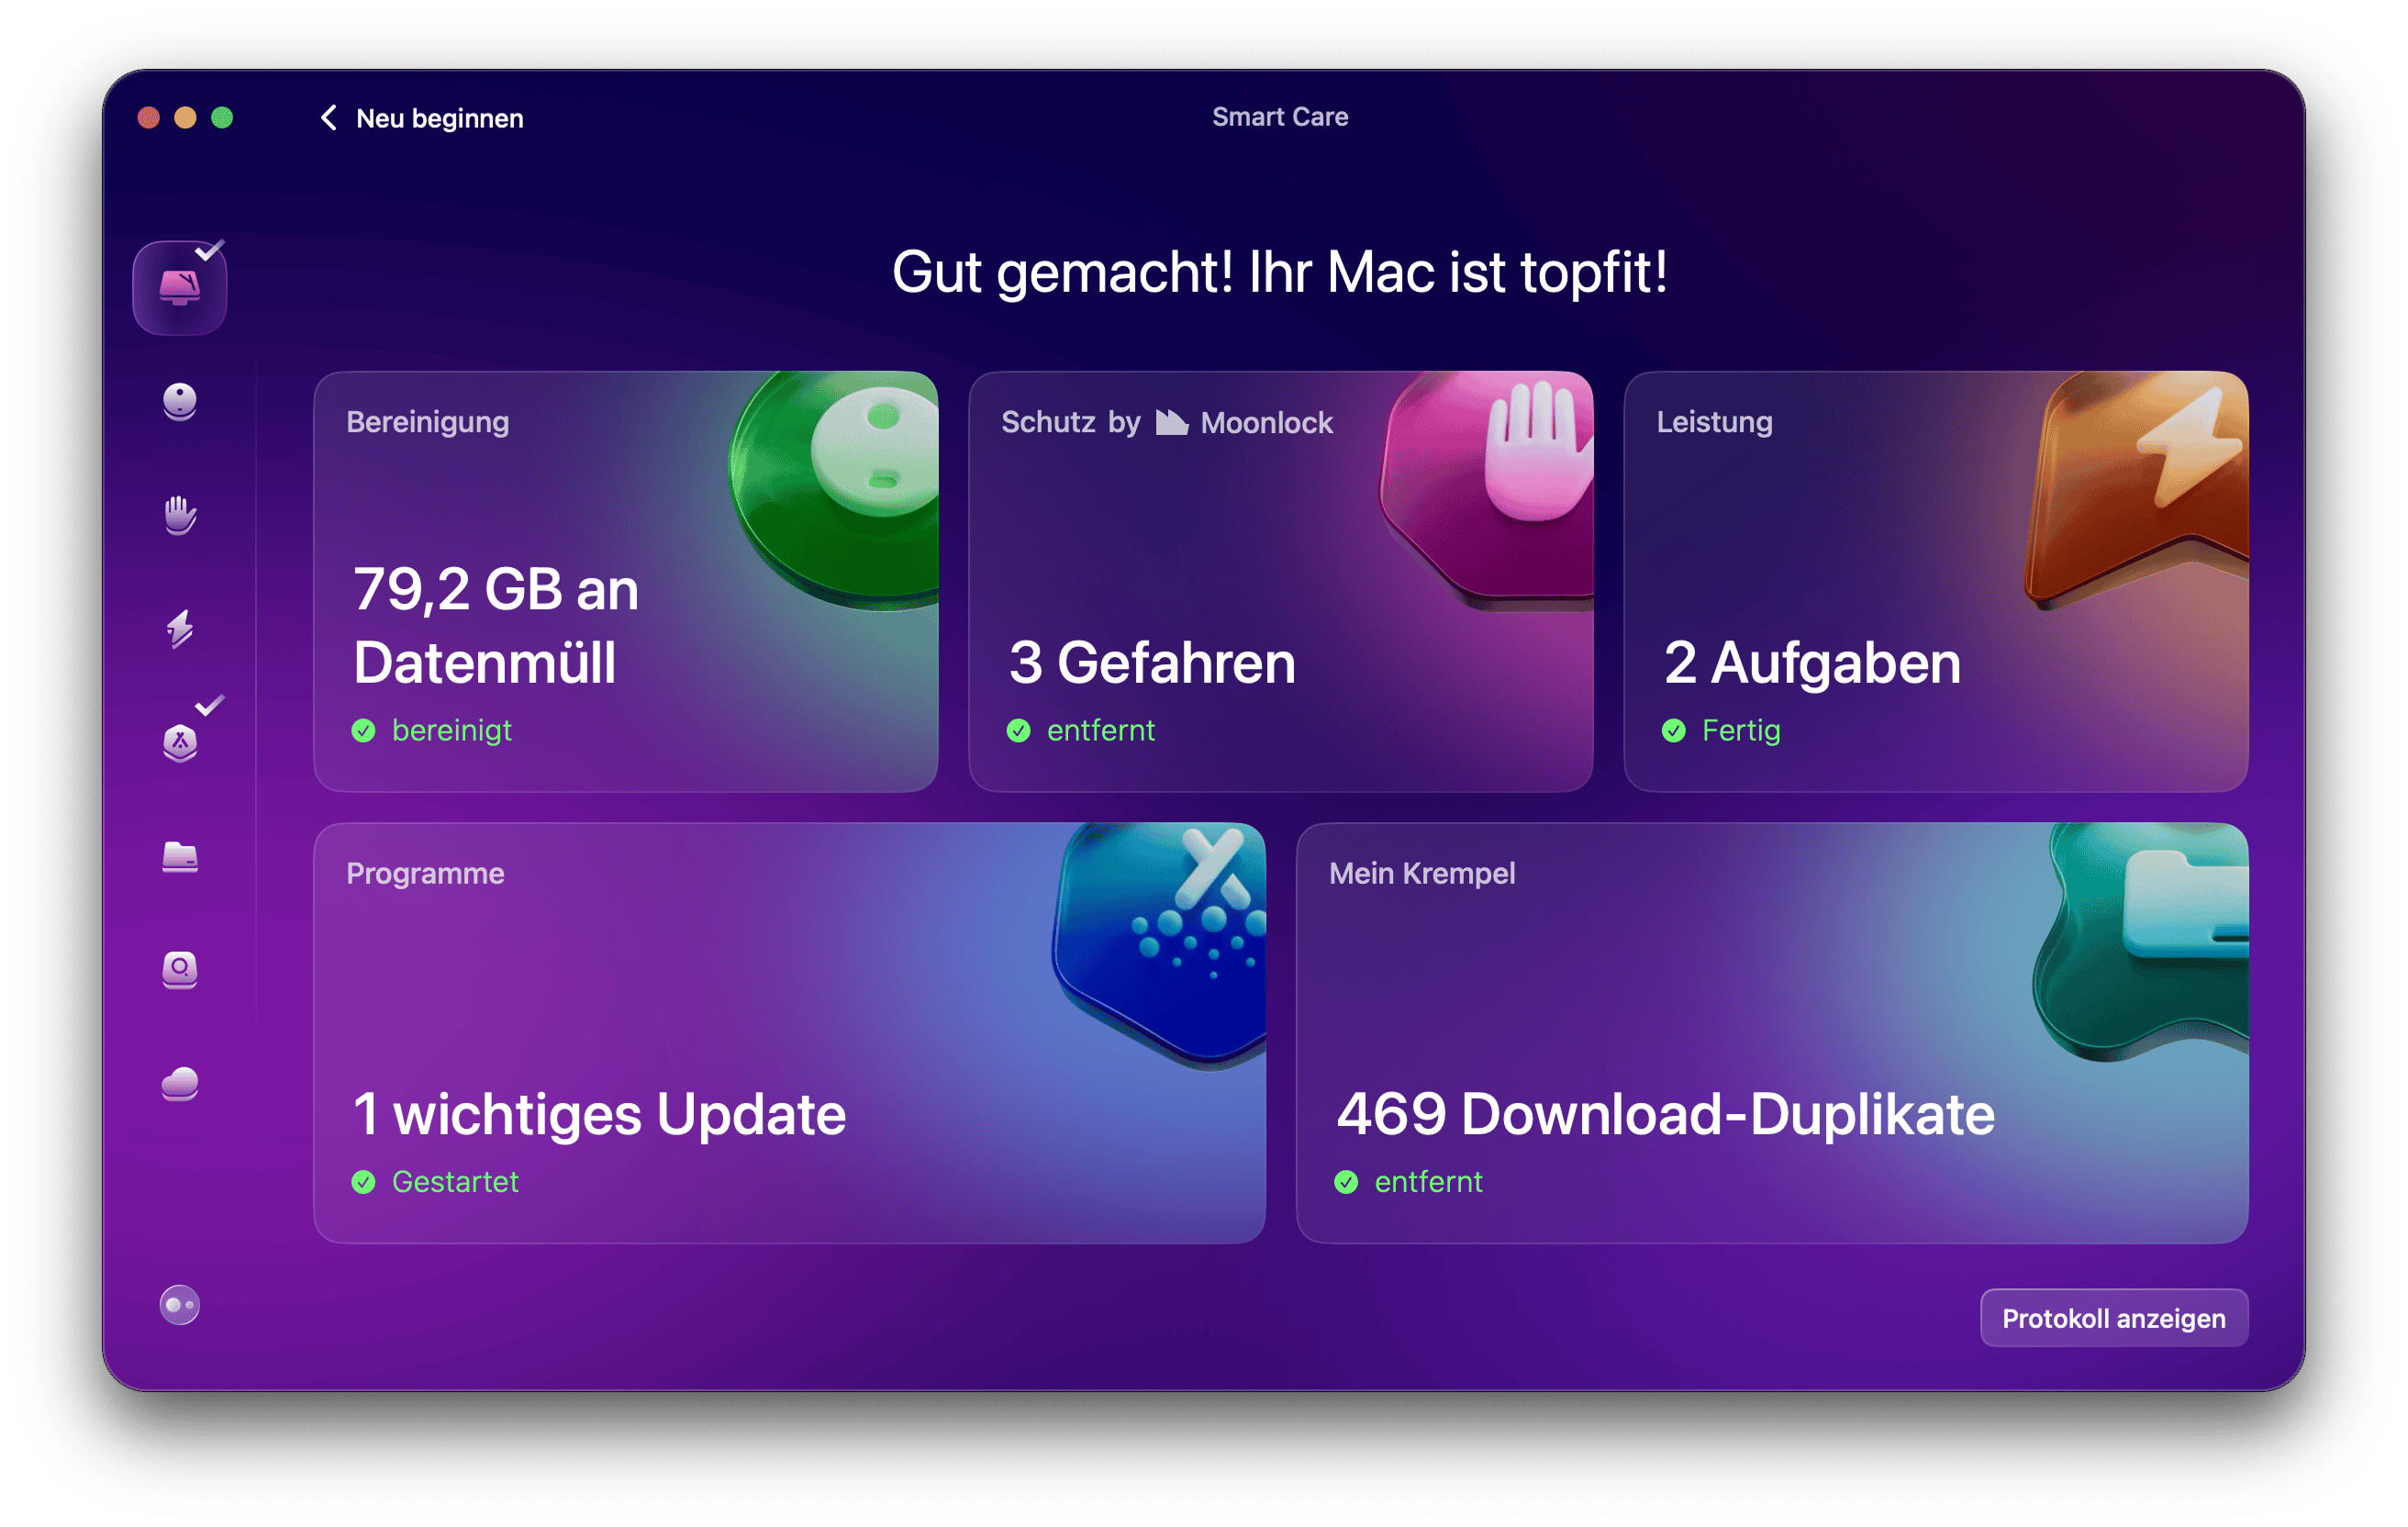Open the Protection hand sidebar icon

(x=180, y=515)
